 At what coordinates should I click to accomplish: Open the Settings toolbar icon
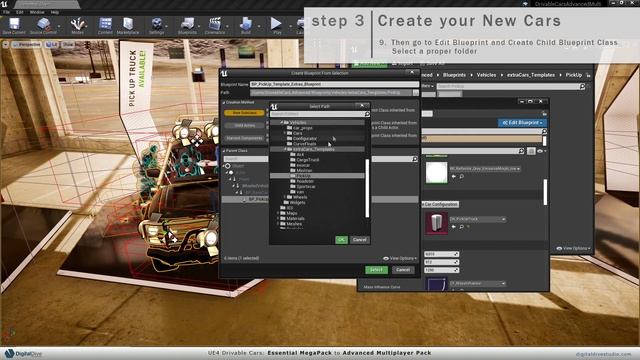click(x=156, y=26)
